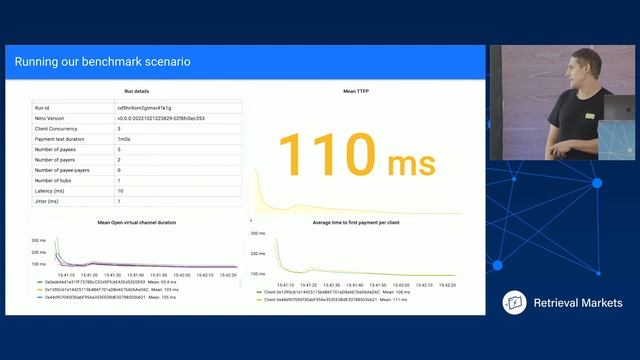
Task: Select the Number of payee-payers value '0'
Action: [178, 170]
